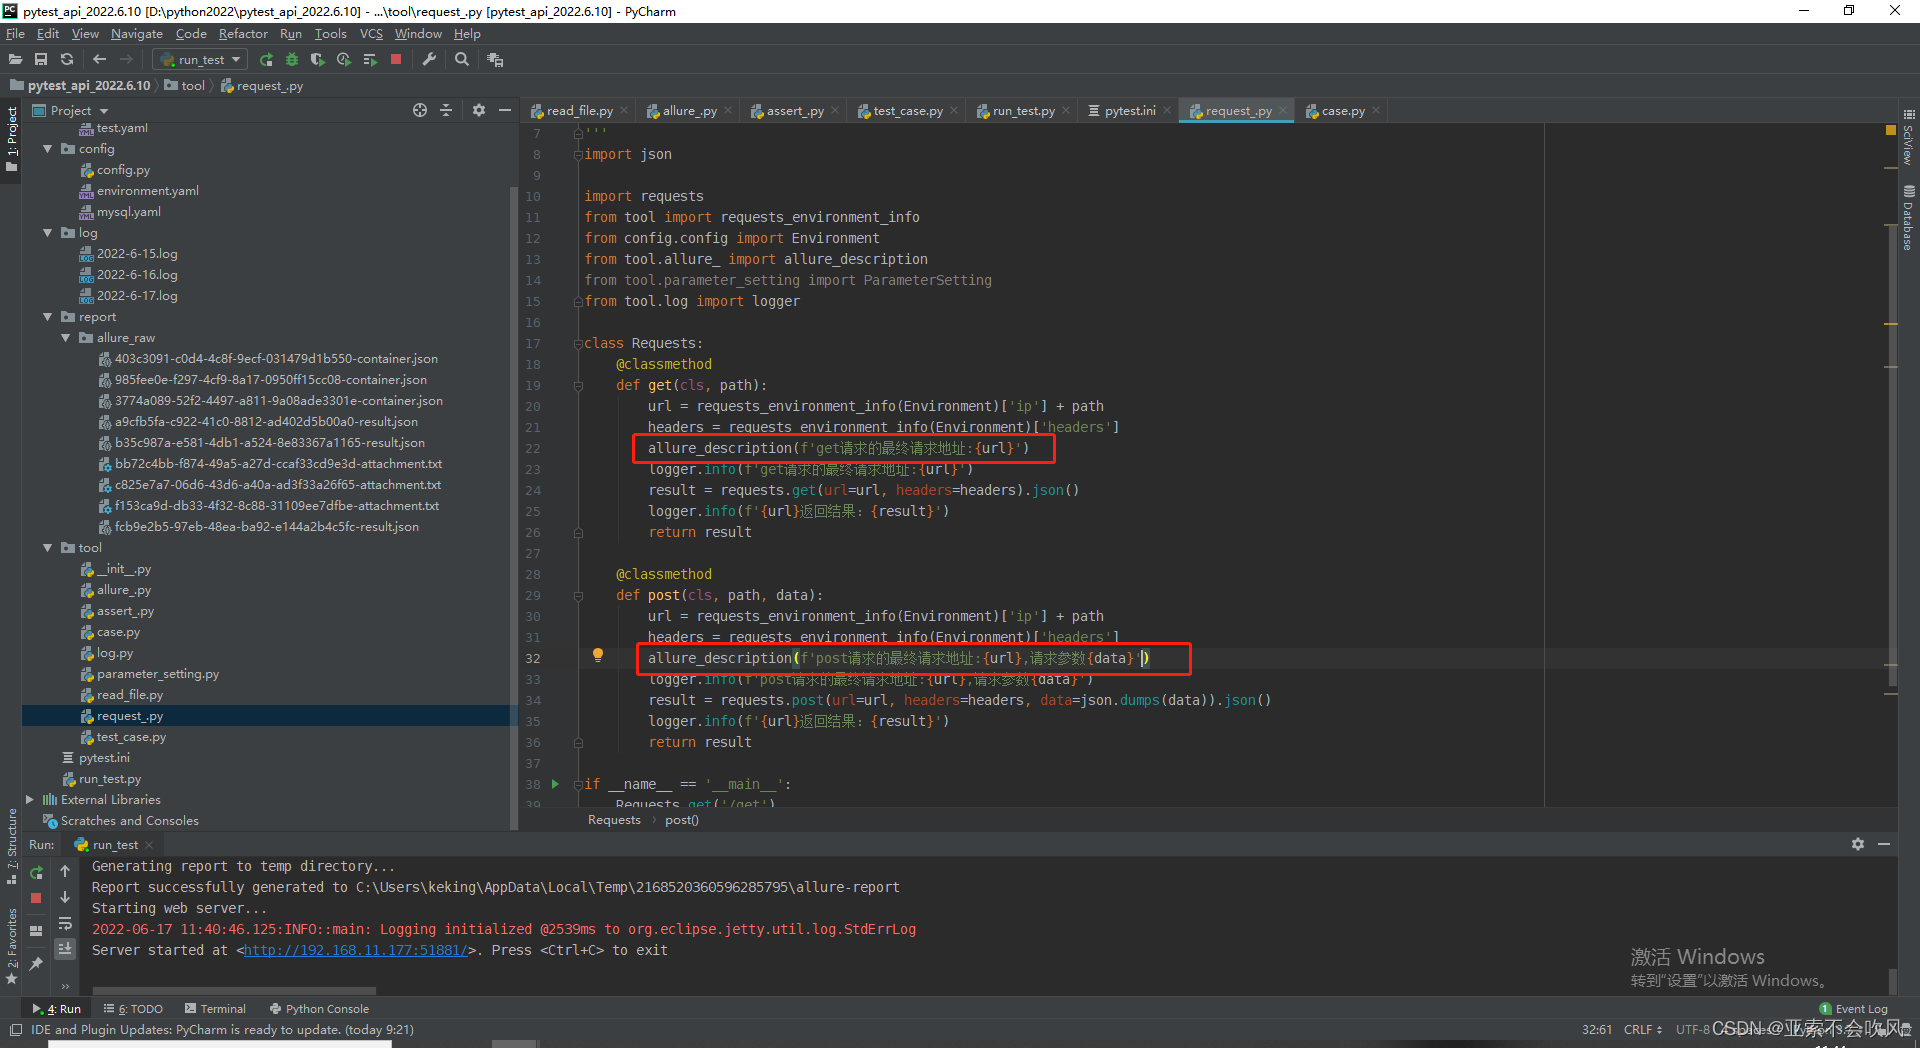Start debugging with the green bug icon

click(292, 59)
